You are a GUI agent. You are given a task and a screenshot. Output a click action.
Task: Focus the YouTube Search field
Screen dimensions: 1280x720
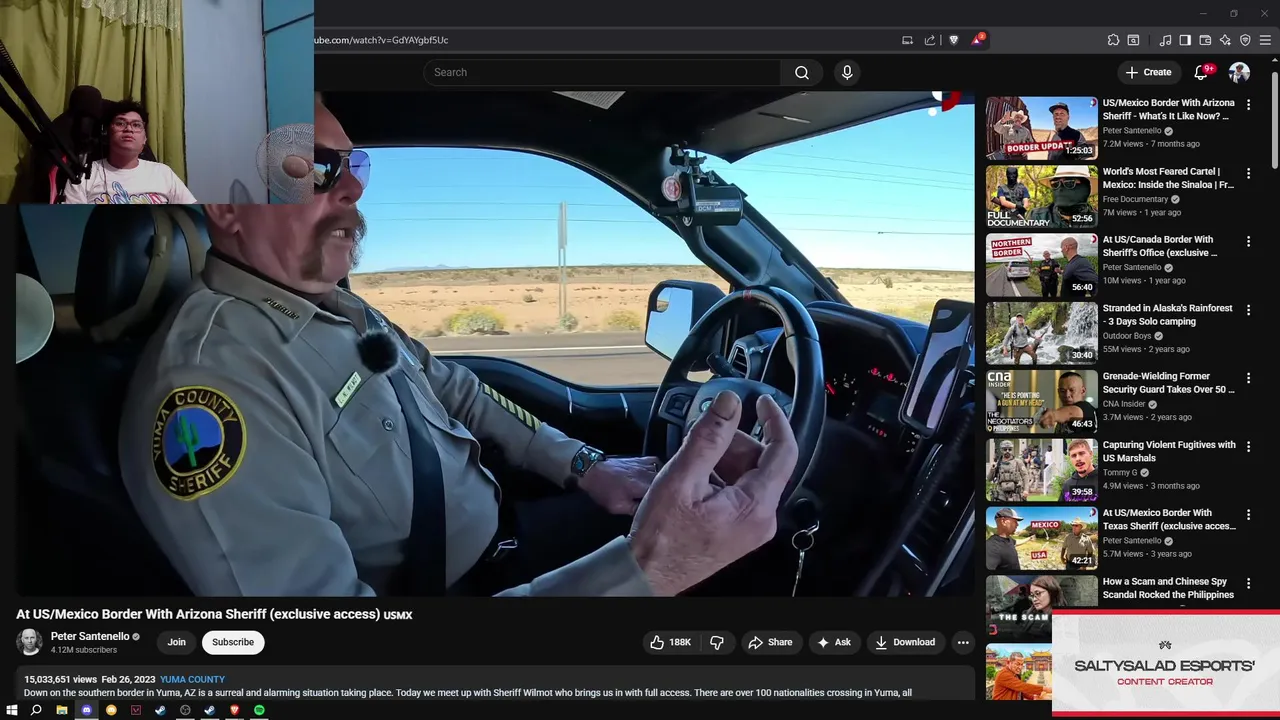coord(602,72)
